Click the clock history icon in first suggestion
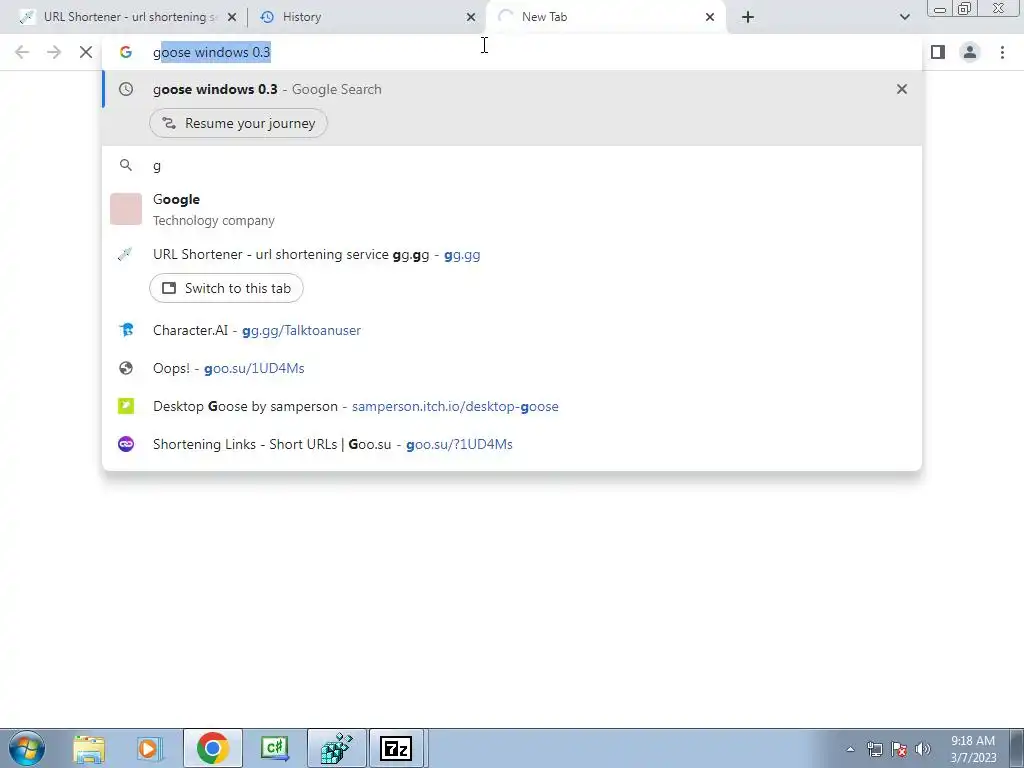This screenshot has height=768, width=1024. 126,89
